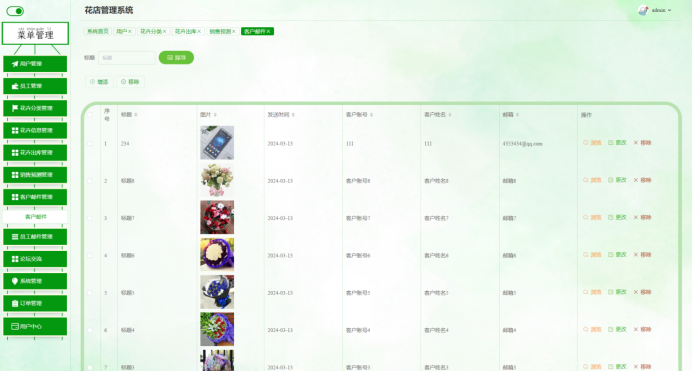Close the 销售预测 tab with its X
Viewport: 693px width, 371px height.
[234, 31]
